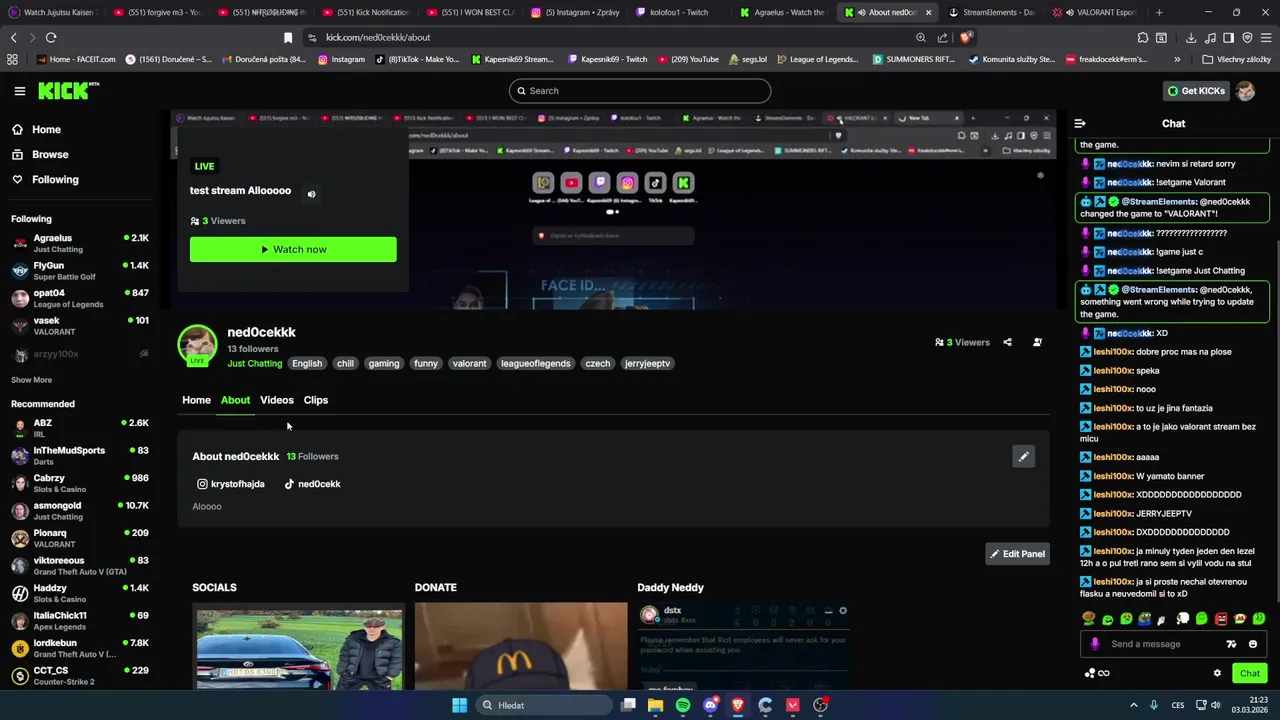The image size is (1280, 720).
Task: Reload the page
Action: pos(51,38)
